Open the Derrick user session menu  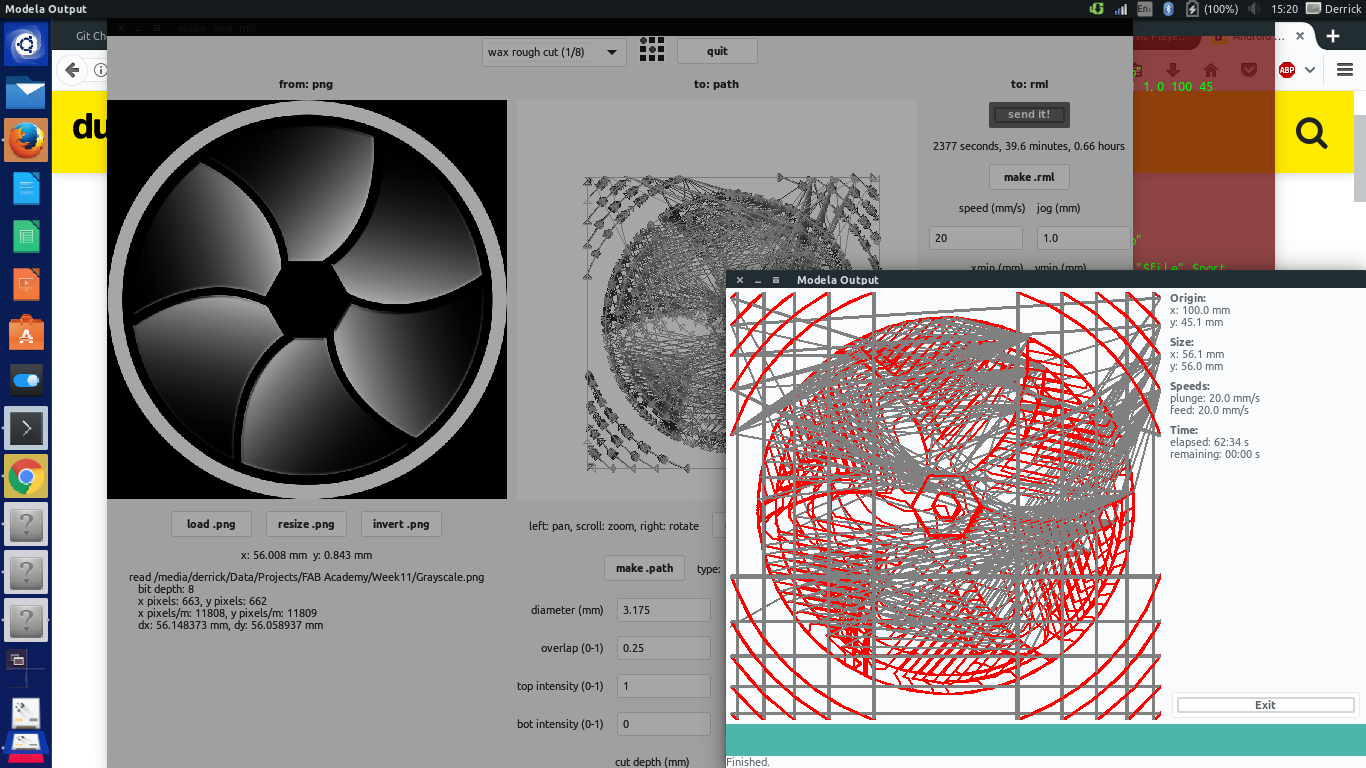(1342, 9)
